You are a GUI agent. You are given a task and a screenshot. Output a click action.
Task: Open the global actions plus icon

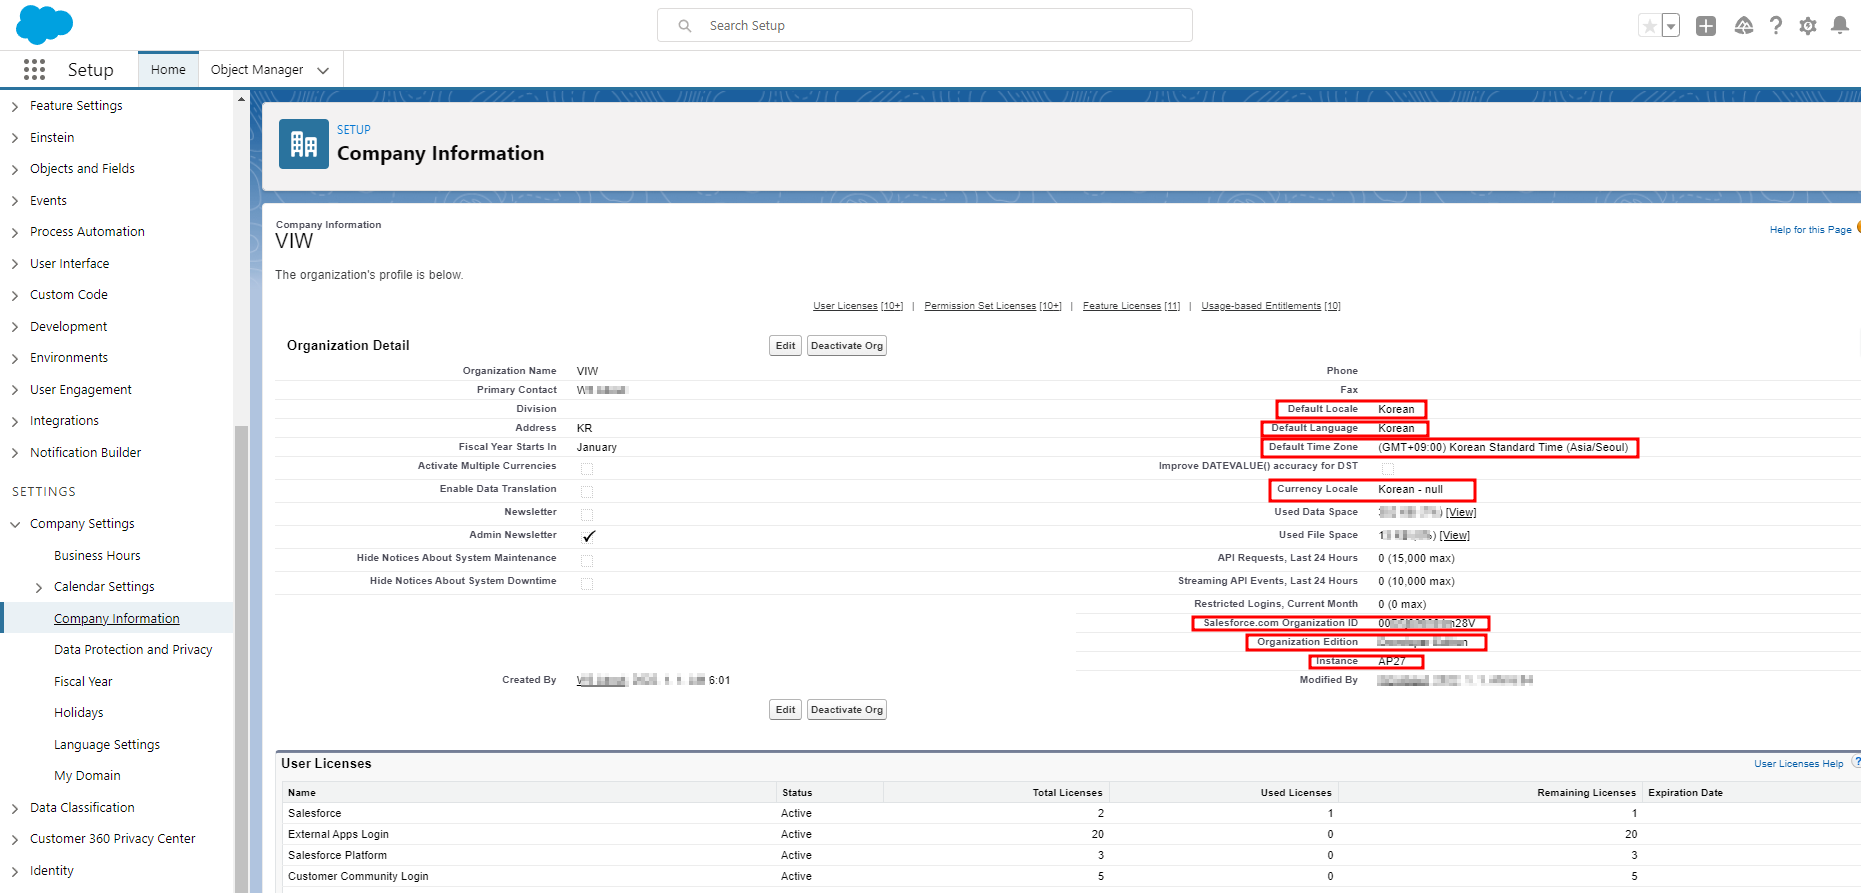tap(1706, 26)
